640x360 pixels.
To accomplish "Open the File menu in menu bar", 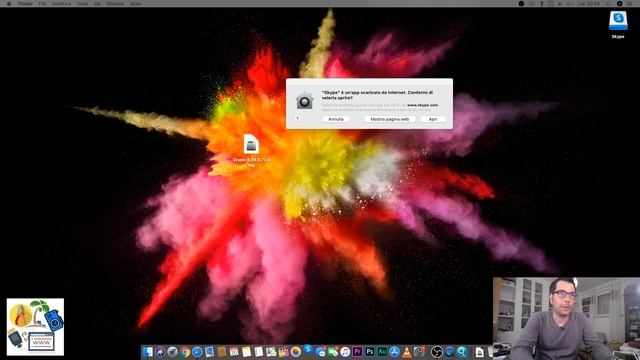I will pyautogui.click(x=42, y=3).
